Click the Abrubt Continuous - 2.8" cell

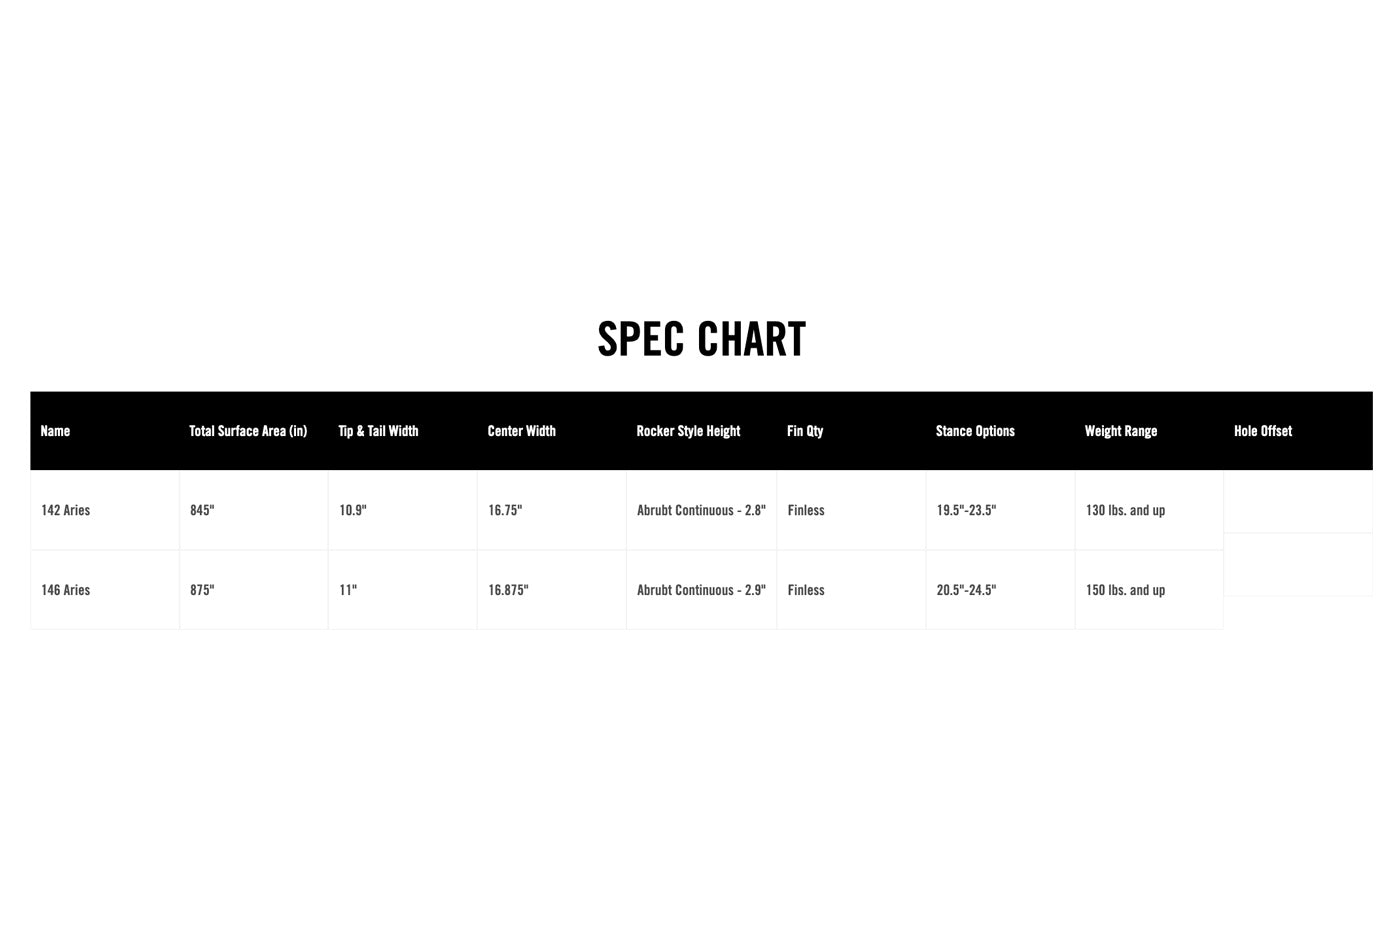pyautogui.click(x=701, y=510)
